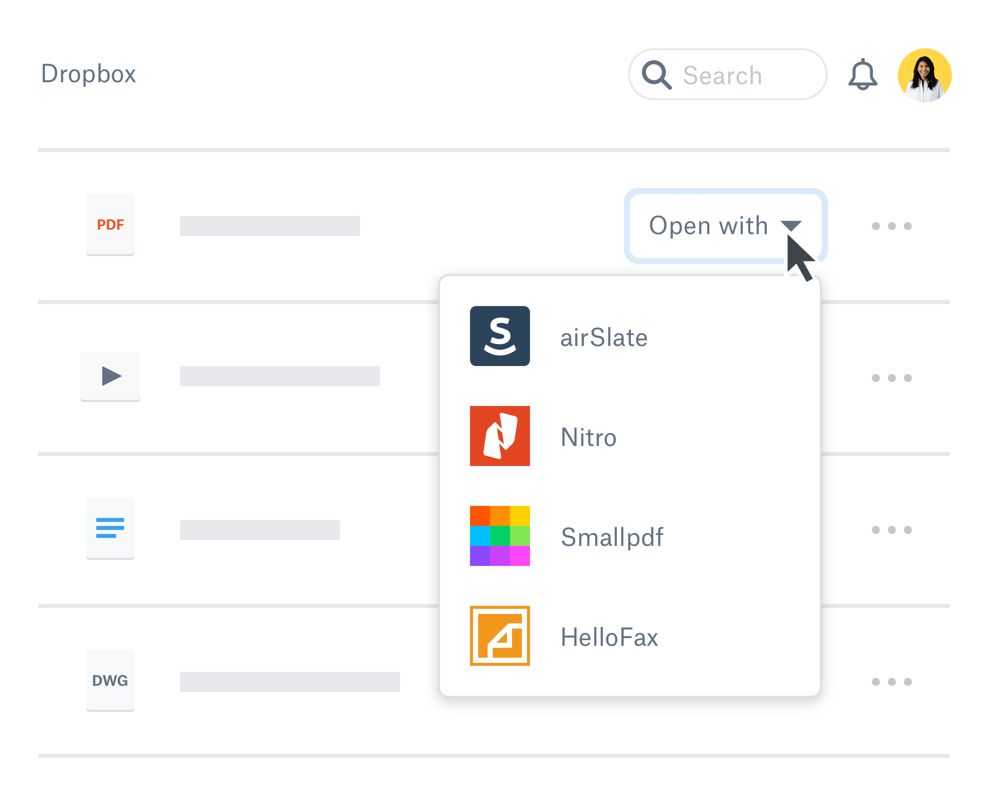Click the notification bell icon
The width and height of the screenshot is (990, 800).
pos(862,75)
